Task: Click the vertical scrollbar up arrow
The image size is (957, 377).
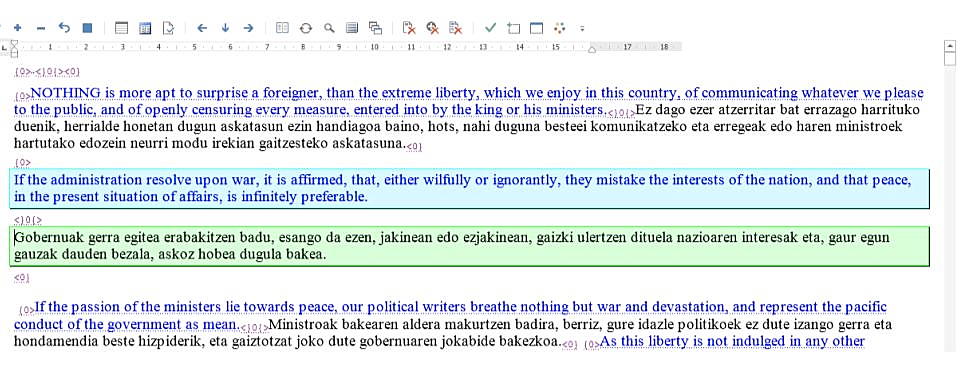Action: click(950, 45)
